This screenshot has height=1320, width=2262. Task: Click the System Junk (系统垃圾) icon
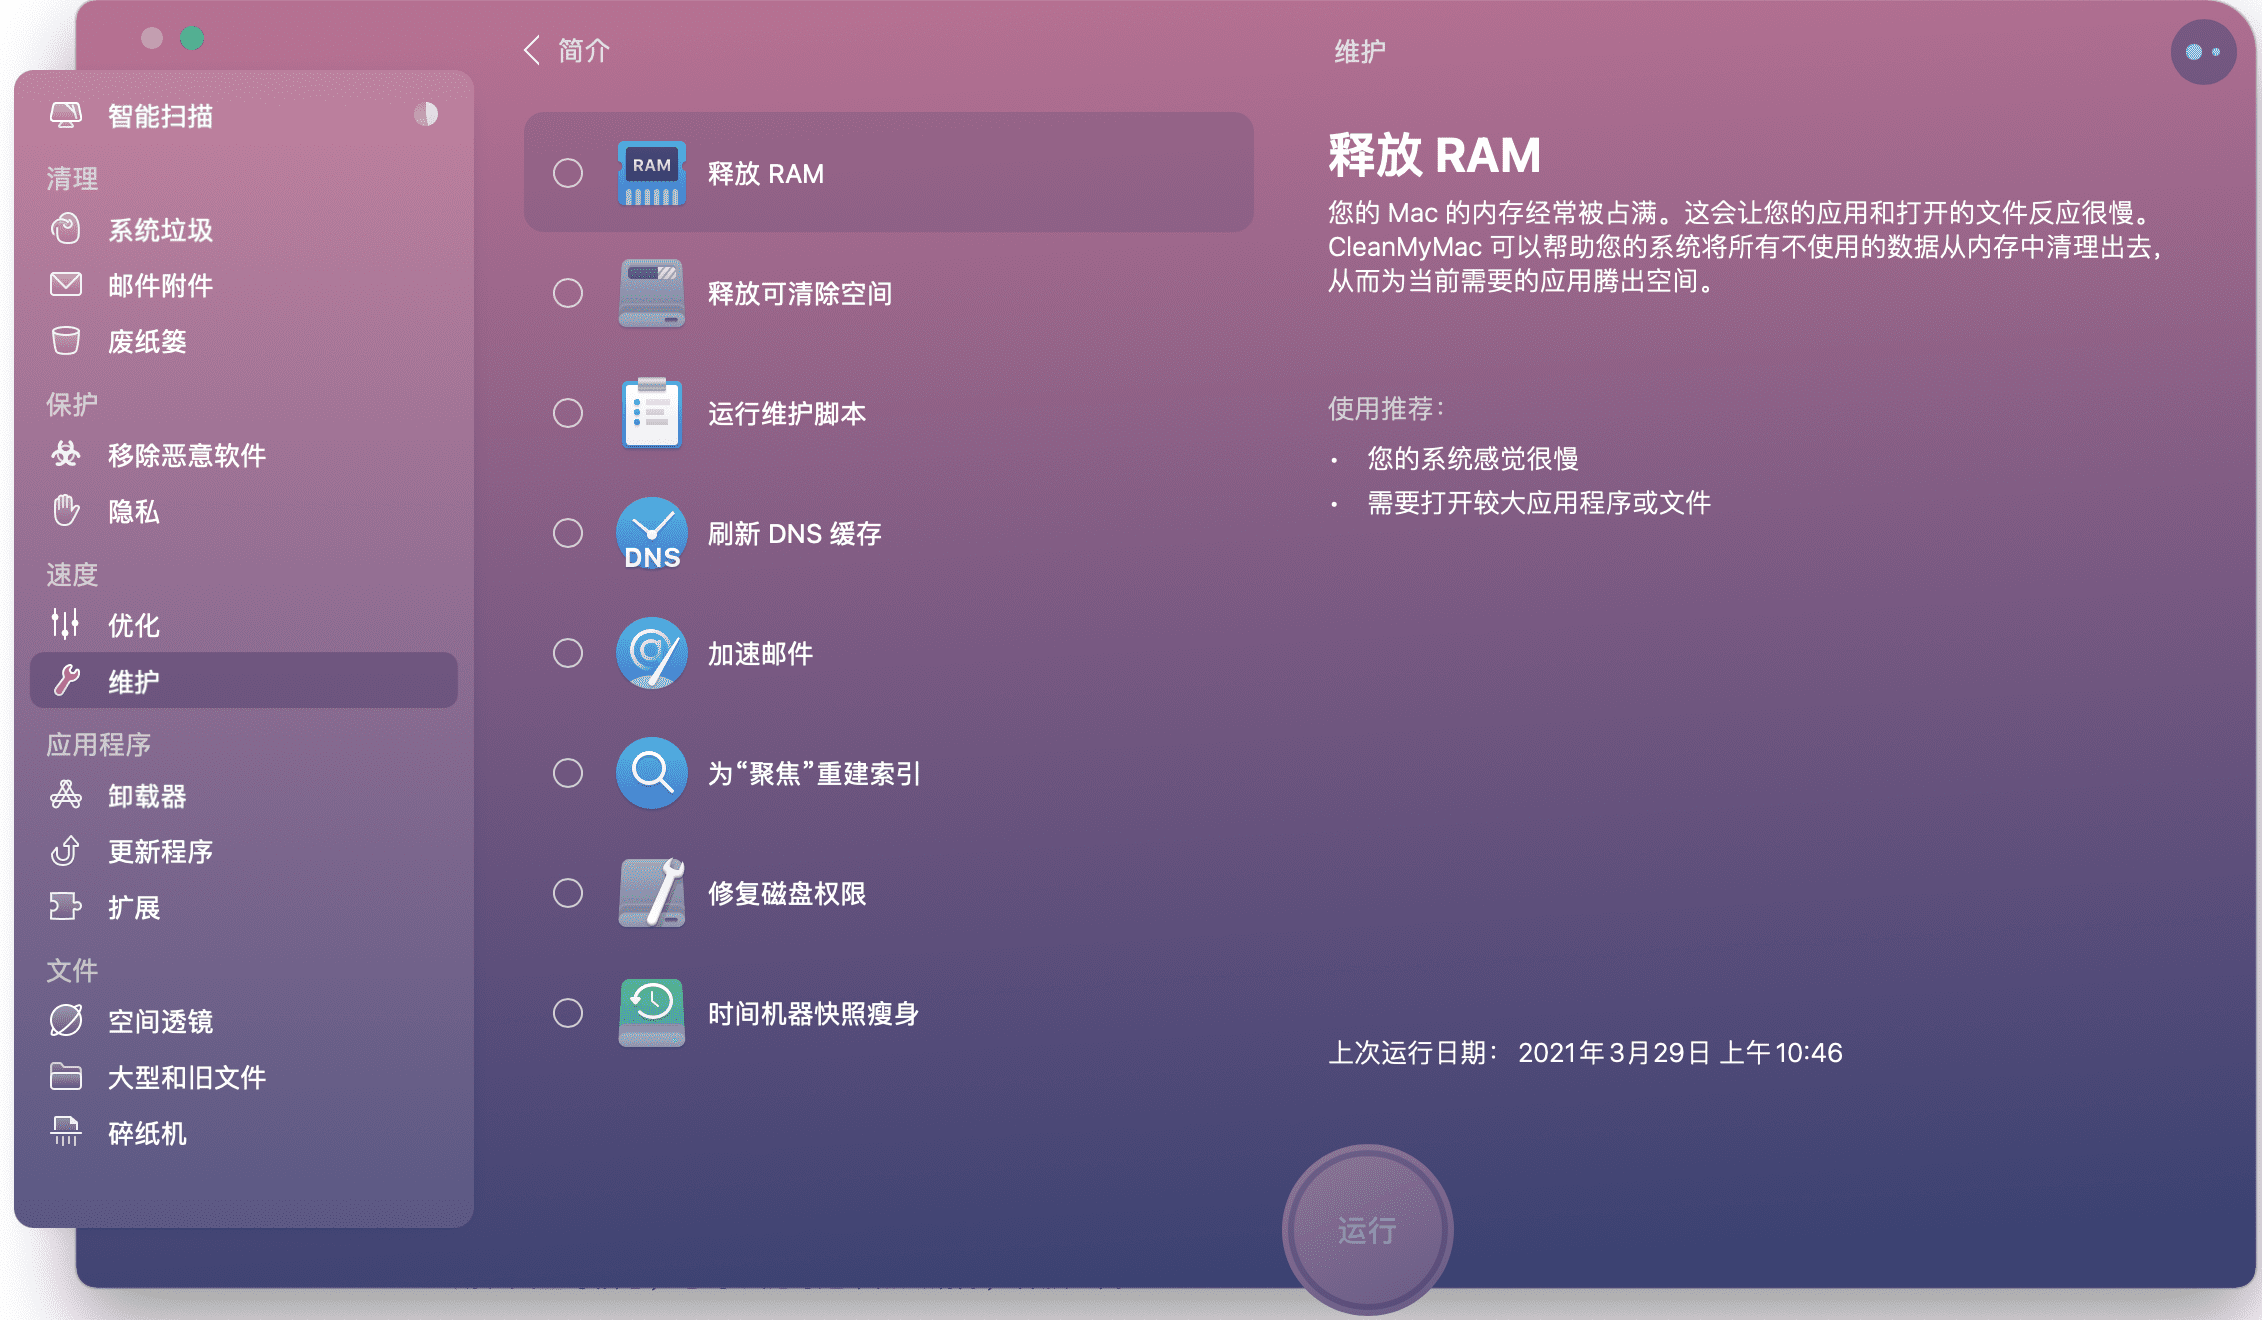(x=66, y=230)
